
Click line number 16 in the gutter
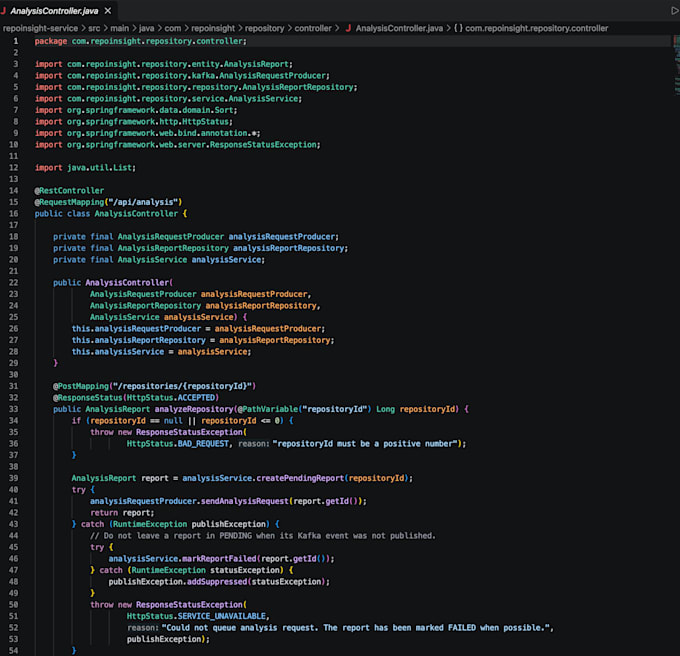tap(13, 214)
